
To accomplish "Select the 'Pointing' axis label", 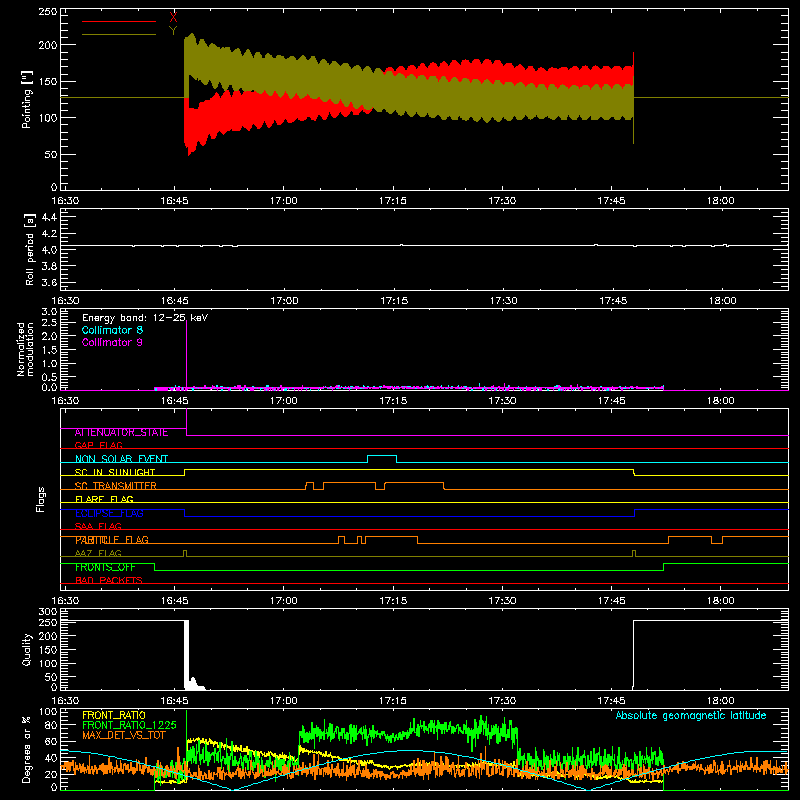I will [x=27, y=100].
